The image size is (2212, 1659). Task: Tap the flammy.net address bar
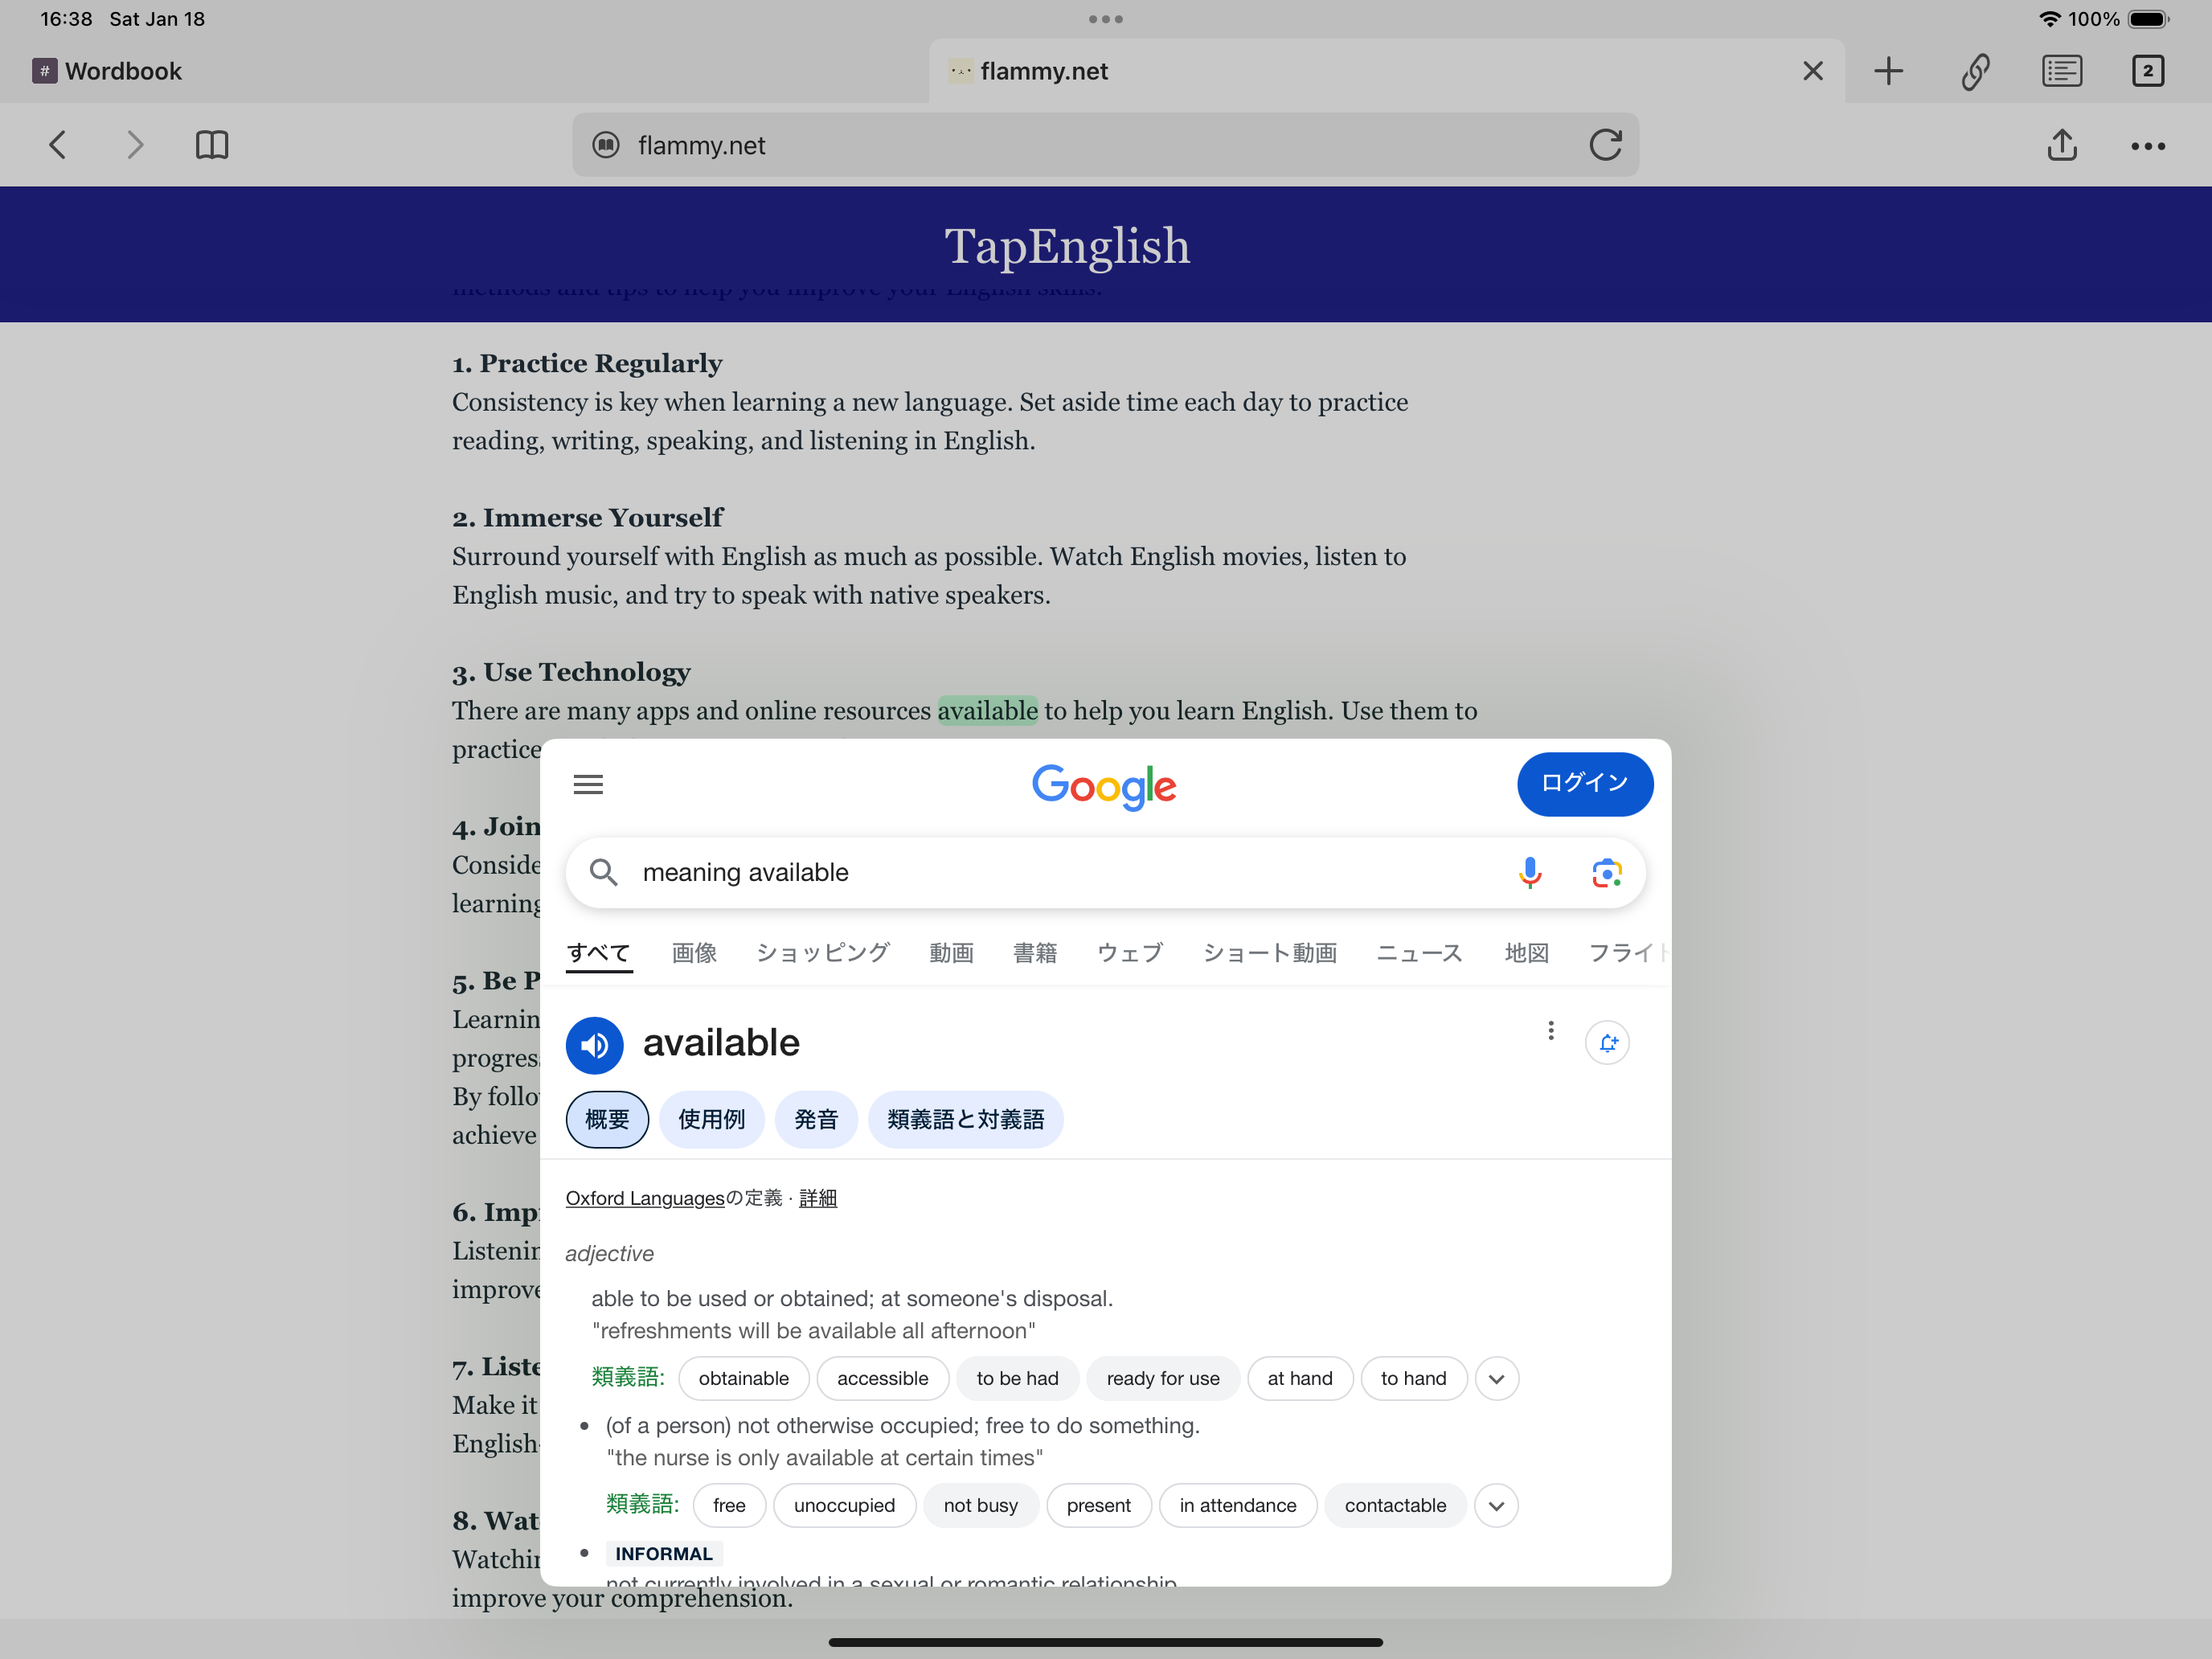click(x=1105, y=145)
